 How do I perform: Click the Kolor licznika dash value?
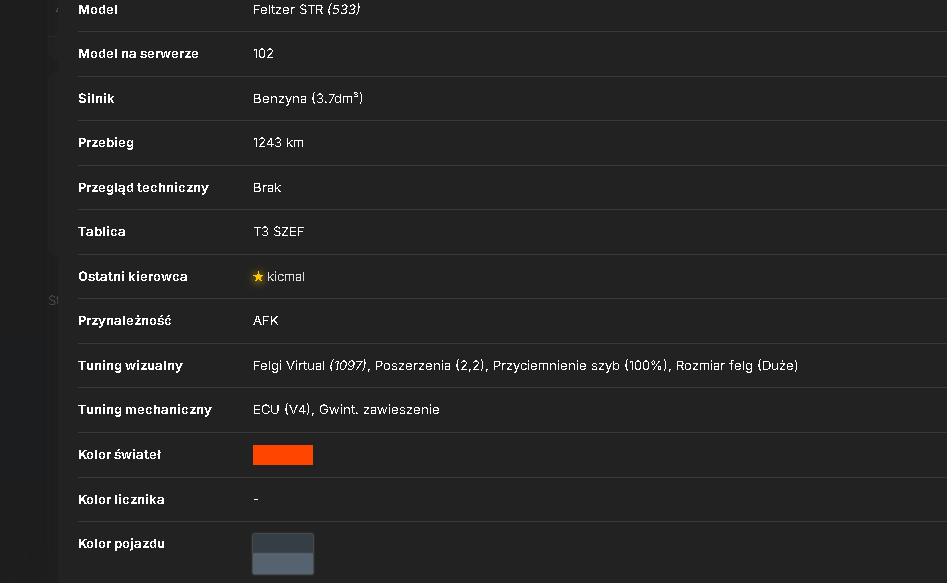click(x=256, y=499)
